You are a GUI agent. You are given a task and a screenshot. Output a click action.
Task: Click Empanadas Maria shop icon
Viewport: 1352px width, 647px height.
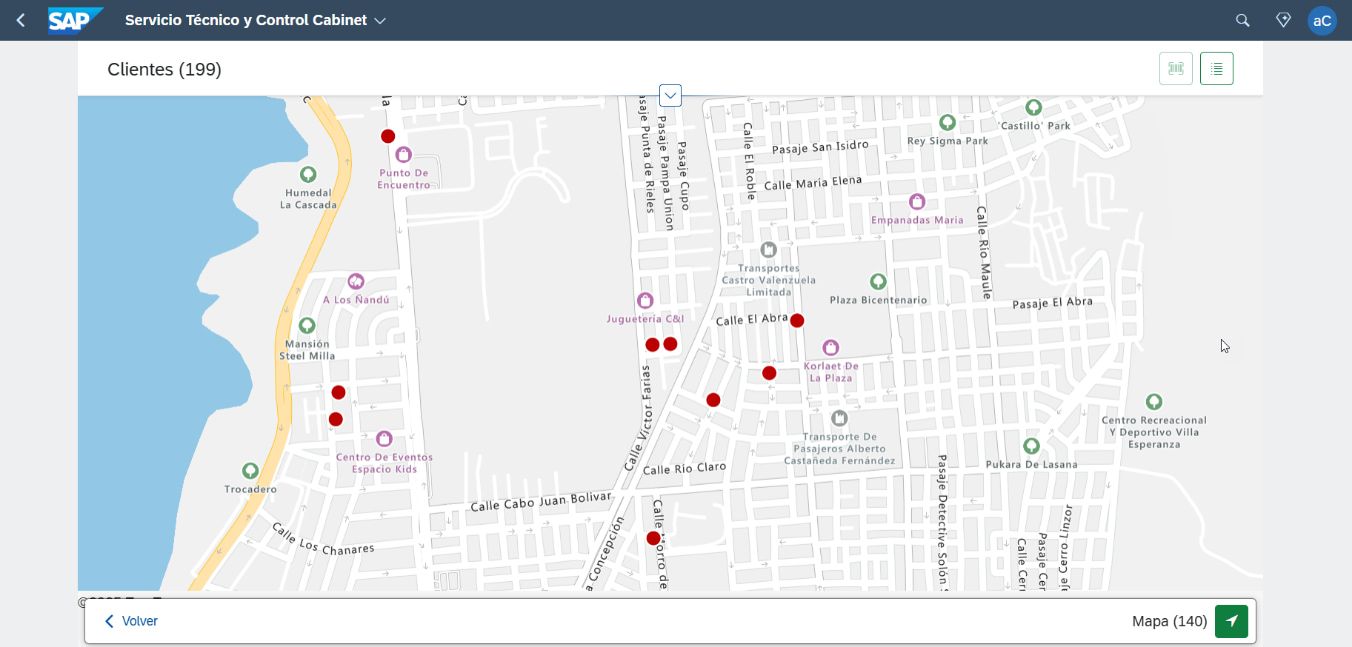coord(917,202)
